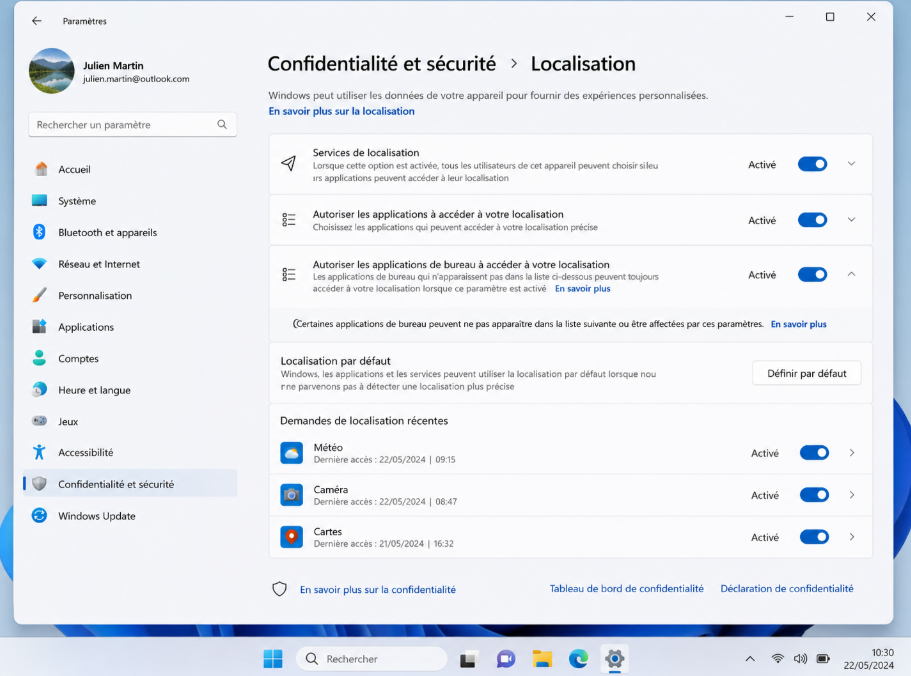Click the Windows Update refresh icon
Viewport: 911px width, 676px height.
pos(40,515)
